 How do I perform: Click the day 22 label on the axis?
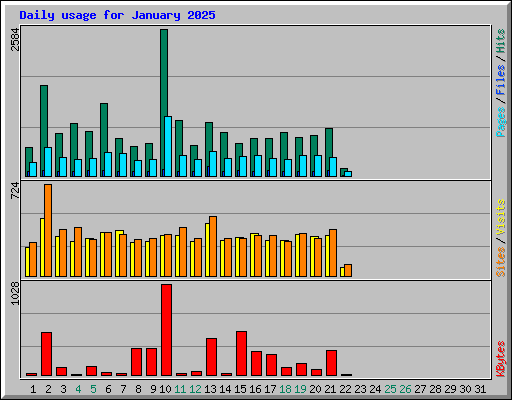pyautogui.click(x=345, y=389)
